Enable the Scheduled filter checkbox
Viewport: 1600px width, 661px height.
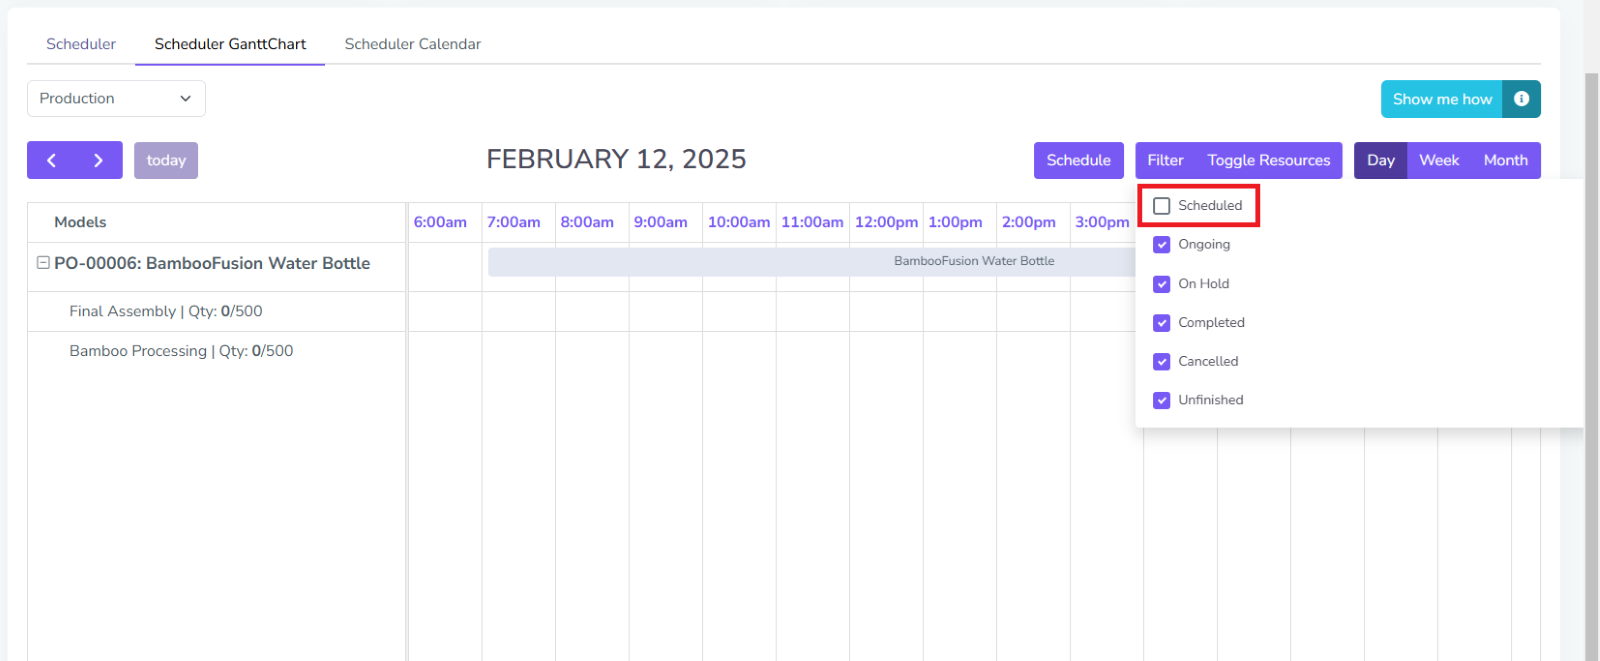click(x=1162, y=206)
